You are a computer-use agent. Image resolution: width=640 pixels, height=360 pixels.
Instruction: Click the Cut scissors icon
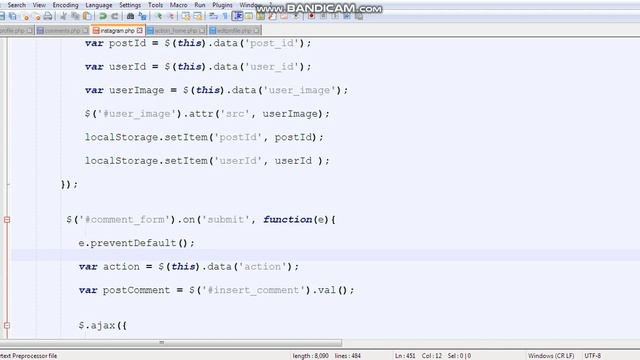tap(63, 16)
